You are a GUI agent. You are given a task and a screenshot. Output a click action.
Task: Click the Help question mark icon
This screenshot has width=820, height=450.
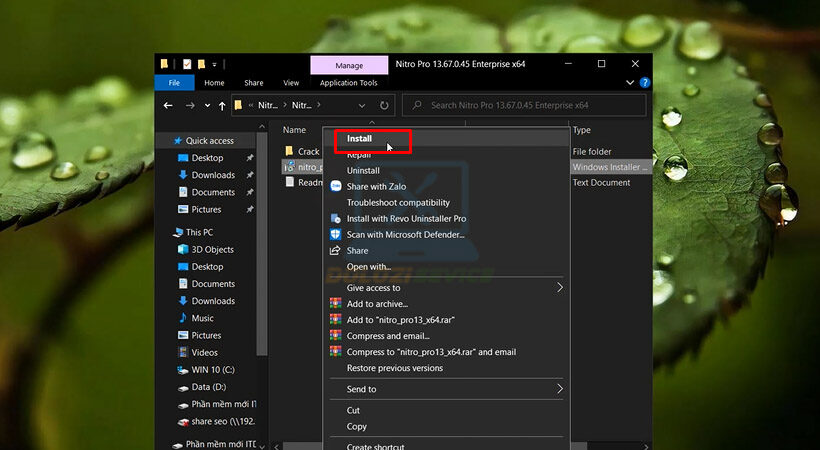pyautogui.click(x=645, y=83)
